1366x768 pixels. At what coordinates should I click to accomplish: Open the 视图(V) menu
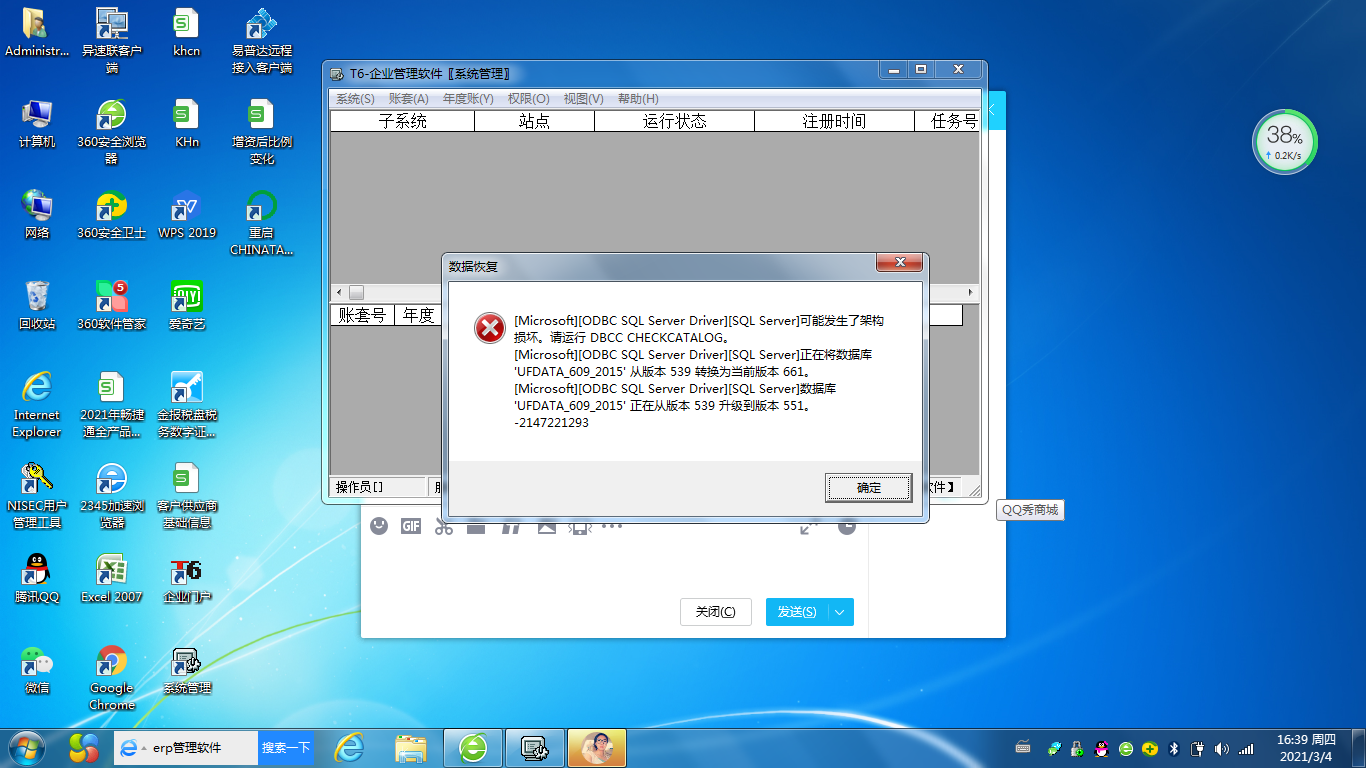click(x=583, y=99)
